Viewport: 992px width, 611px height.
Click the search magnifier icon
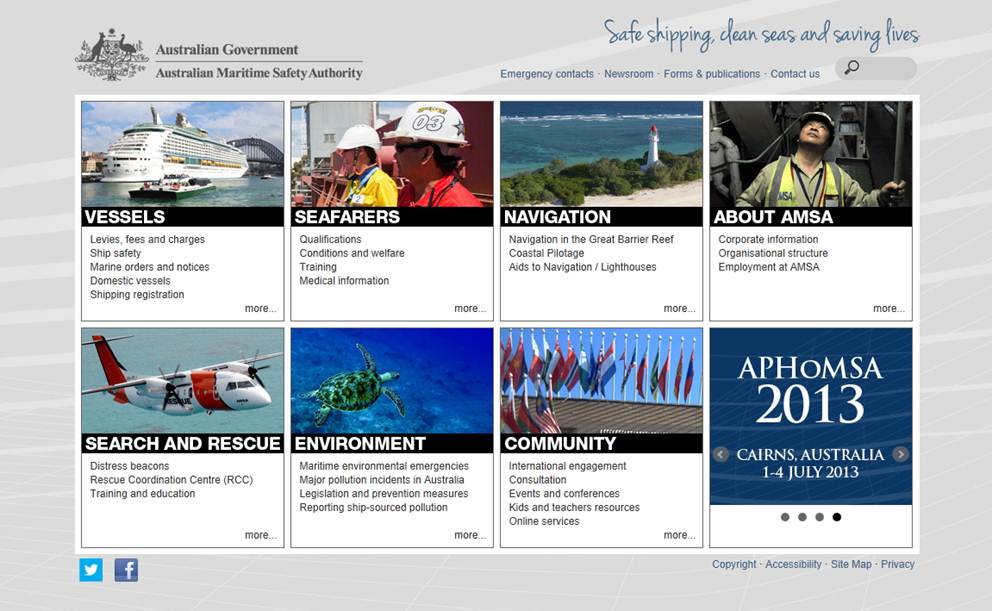(852, 67)
